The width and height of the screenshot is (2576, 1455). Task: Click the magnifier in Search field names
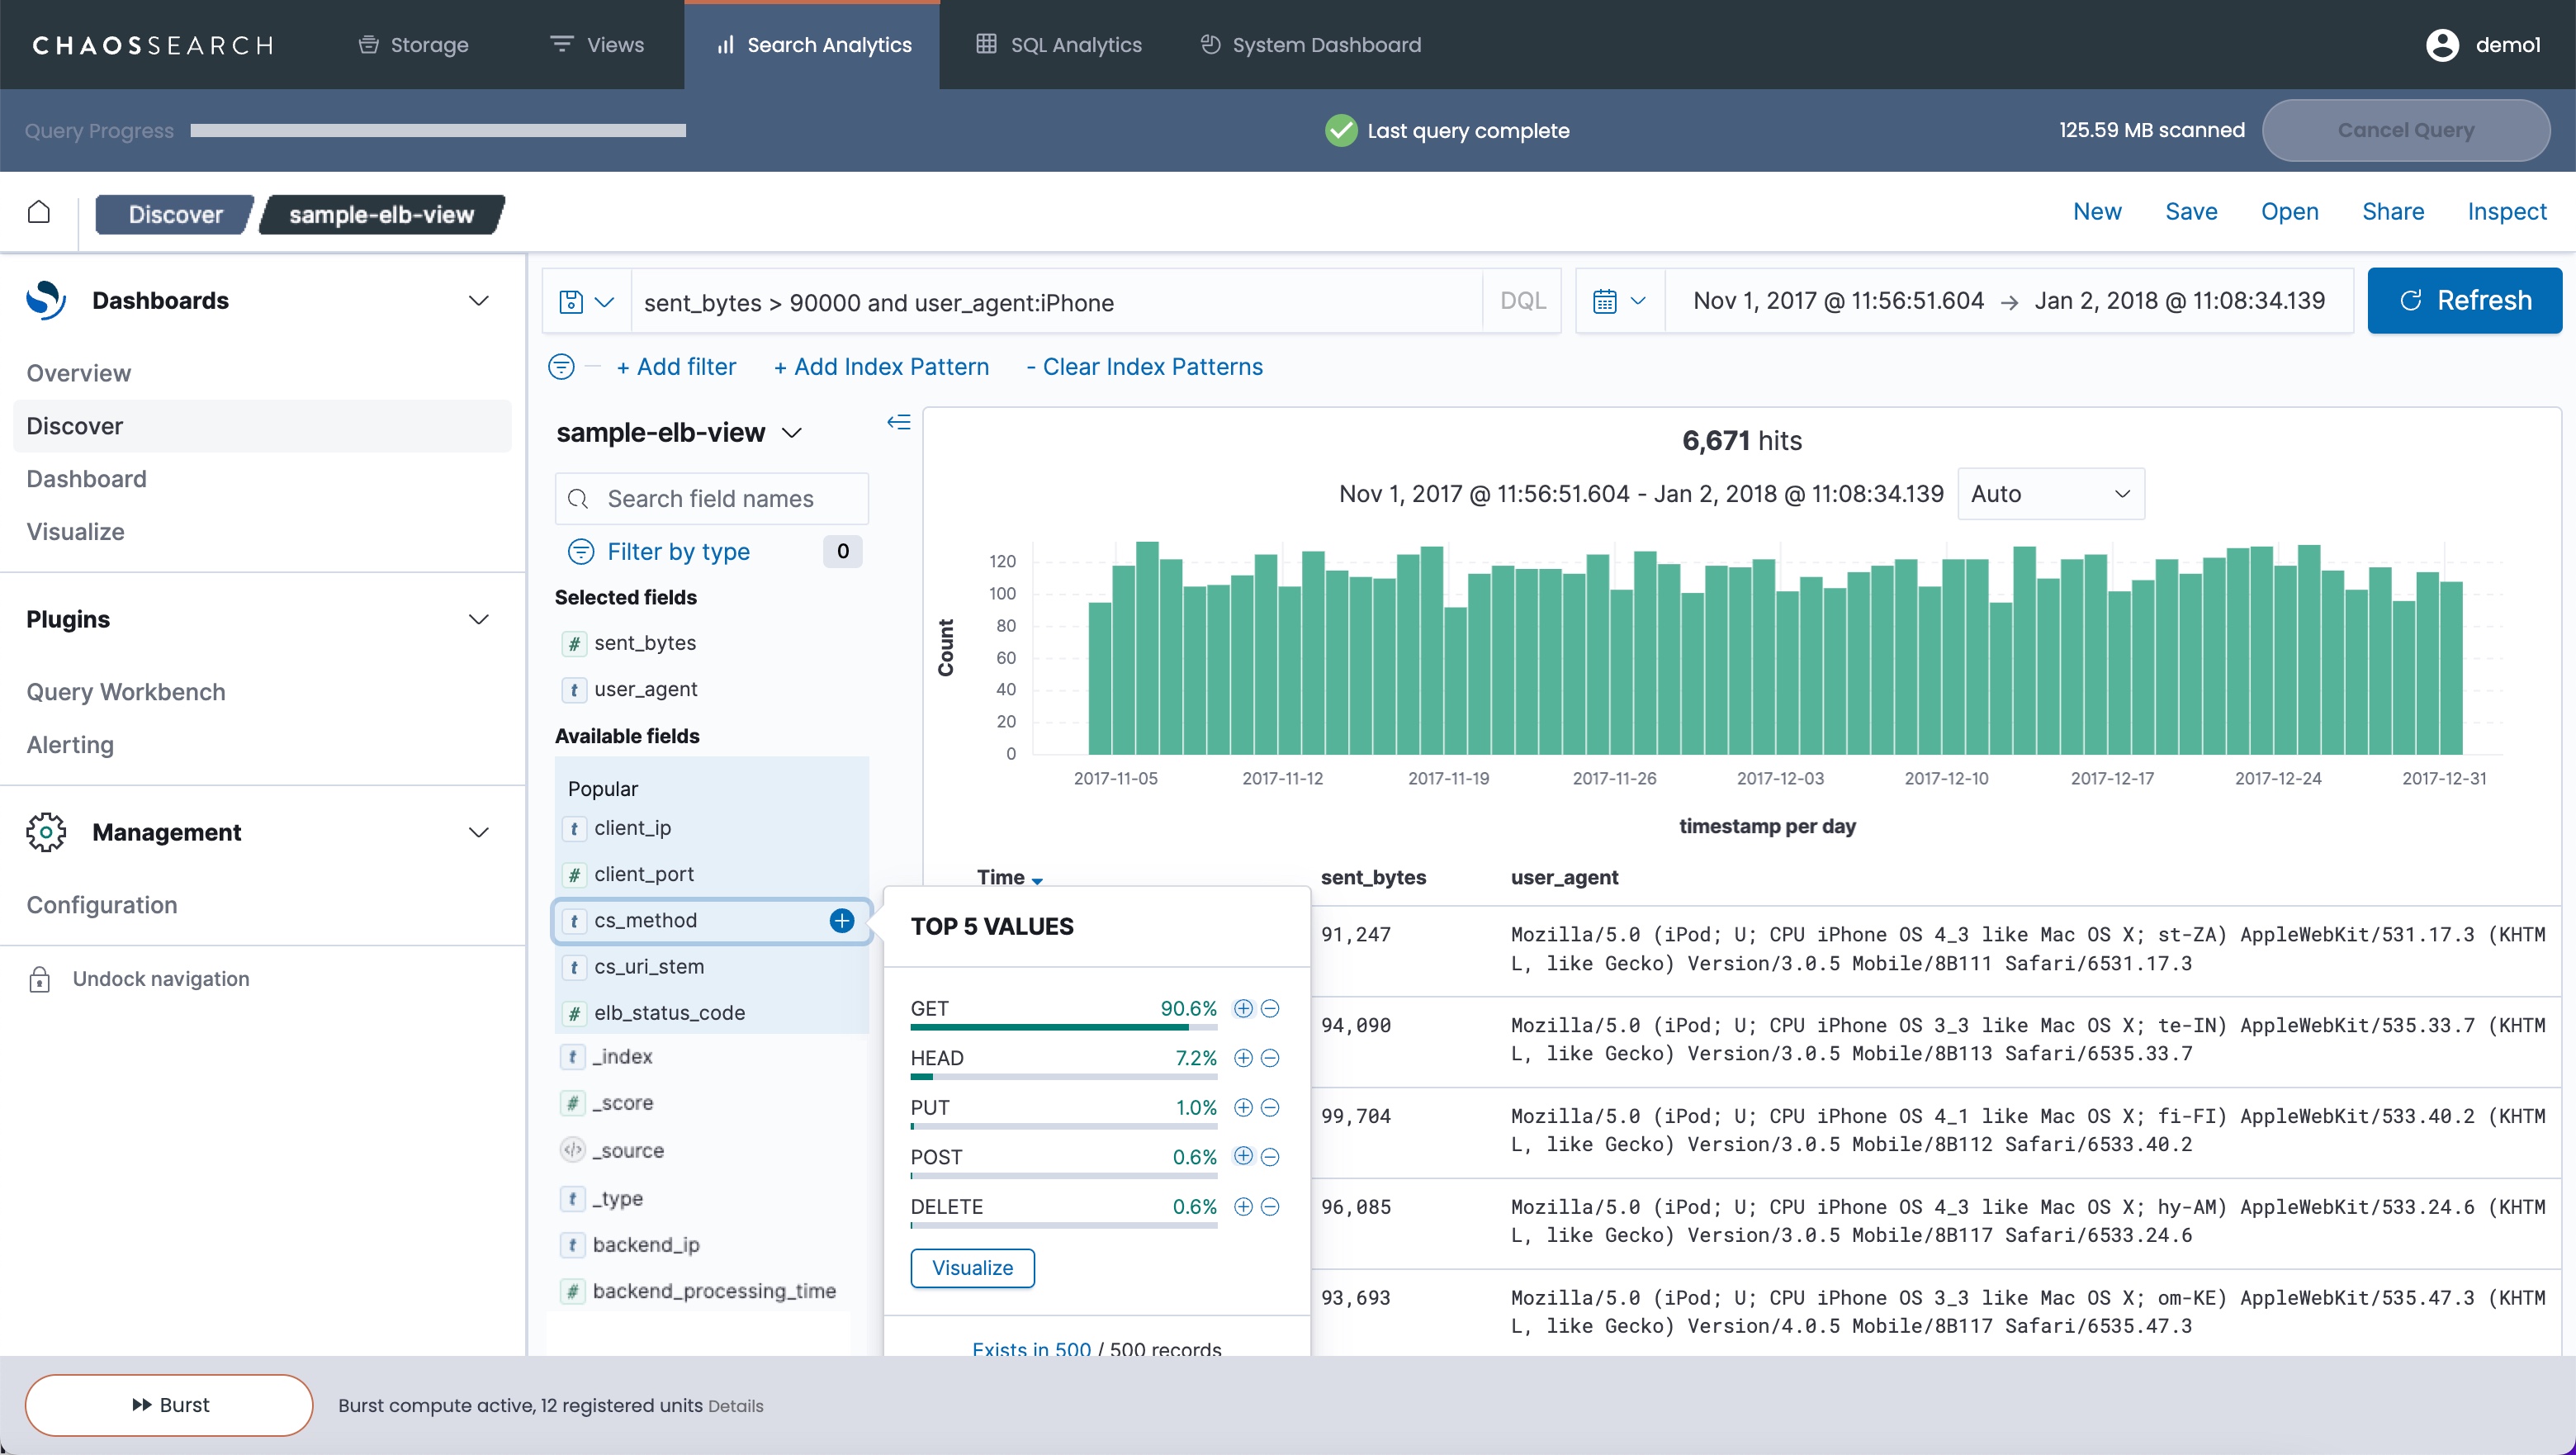(x=578, y=498)
